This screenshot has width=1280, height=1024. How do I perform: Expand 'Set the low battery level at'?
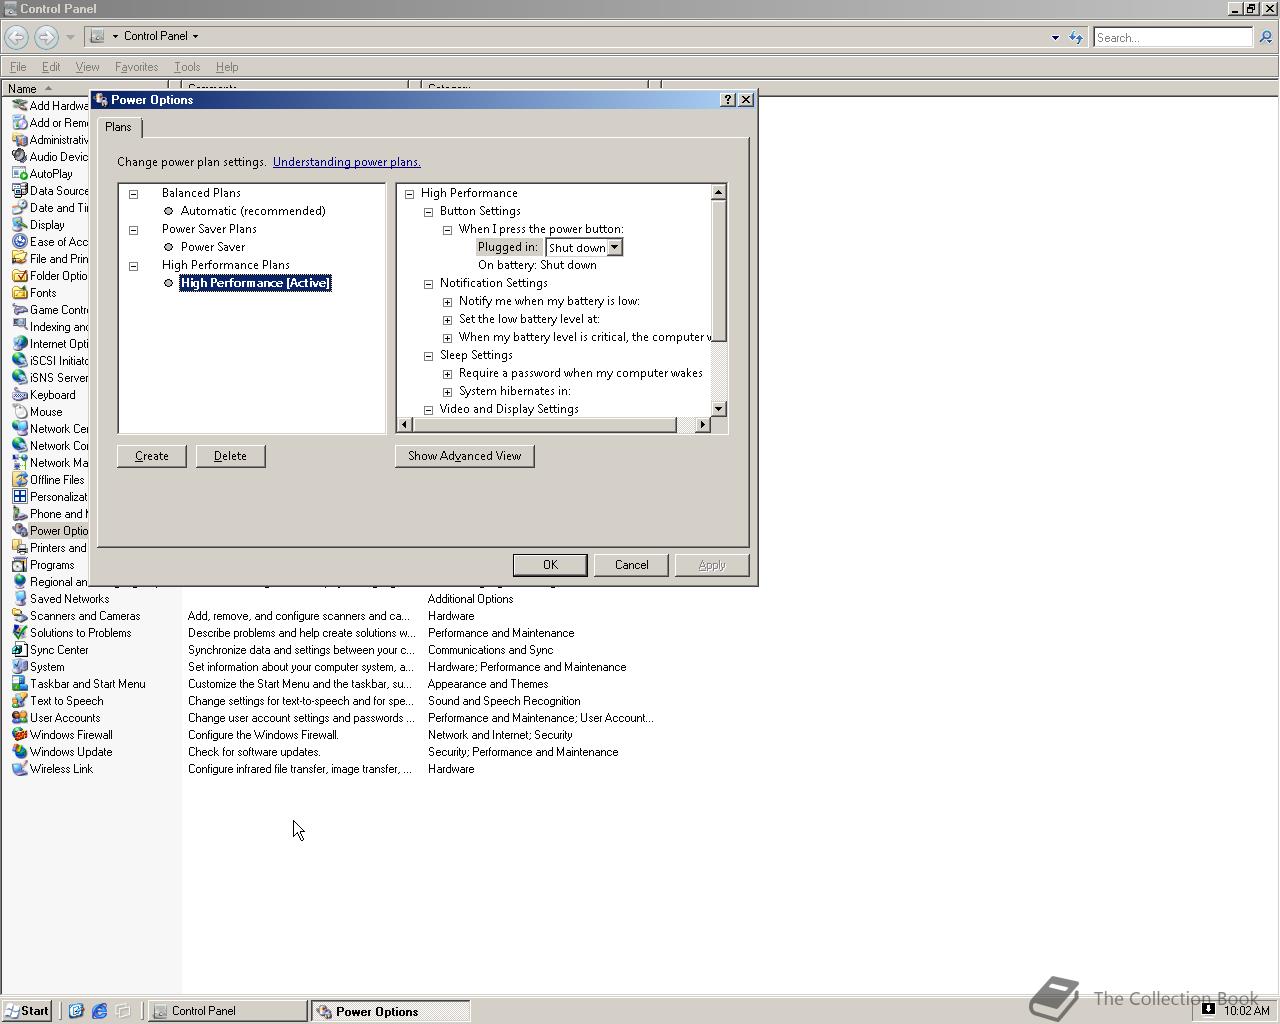click(447, 320)
